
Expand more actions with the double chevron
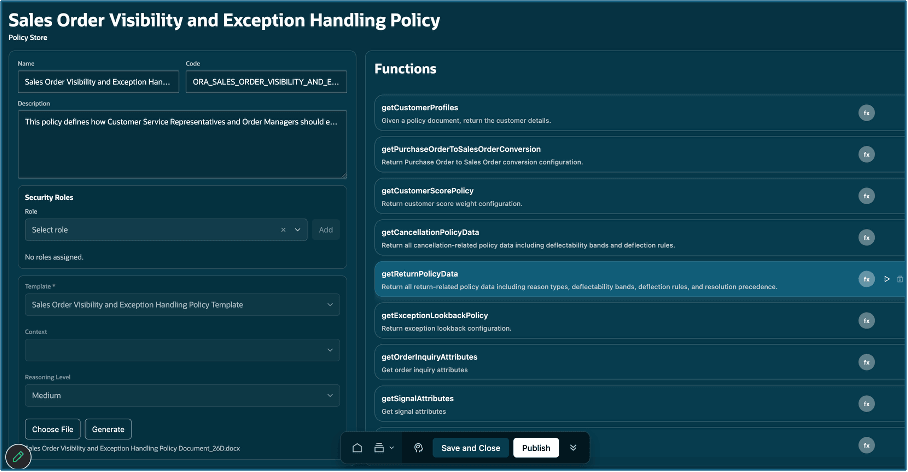(573, 448)
